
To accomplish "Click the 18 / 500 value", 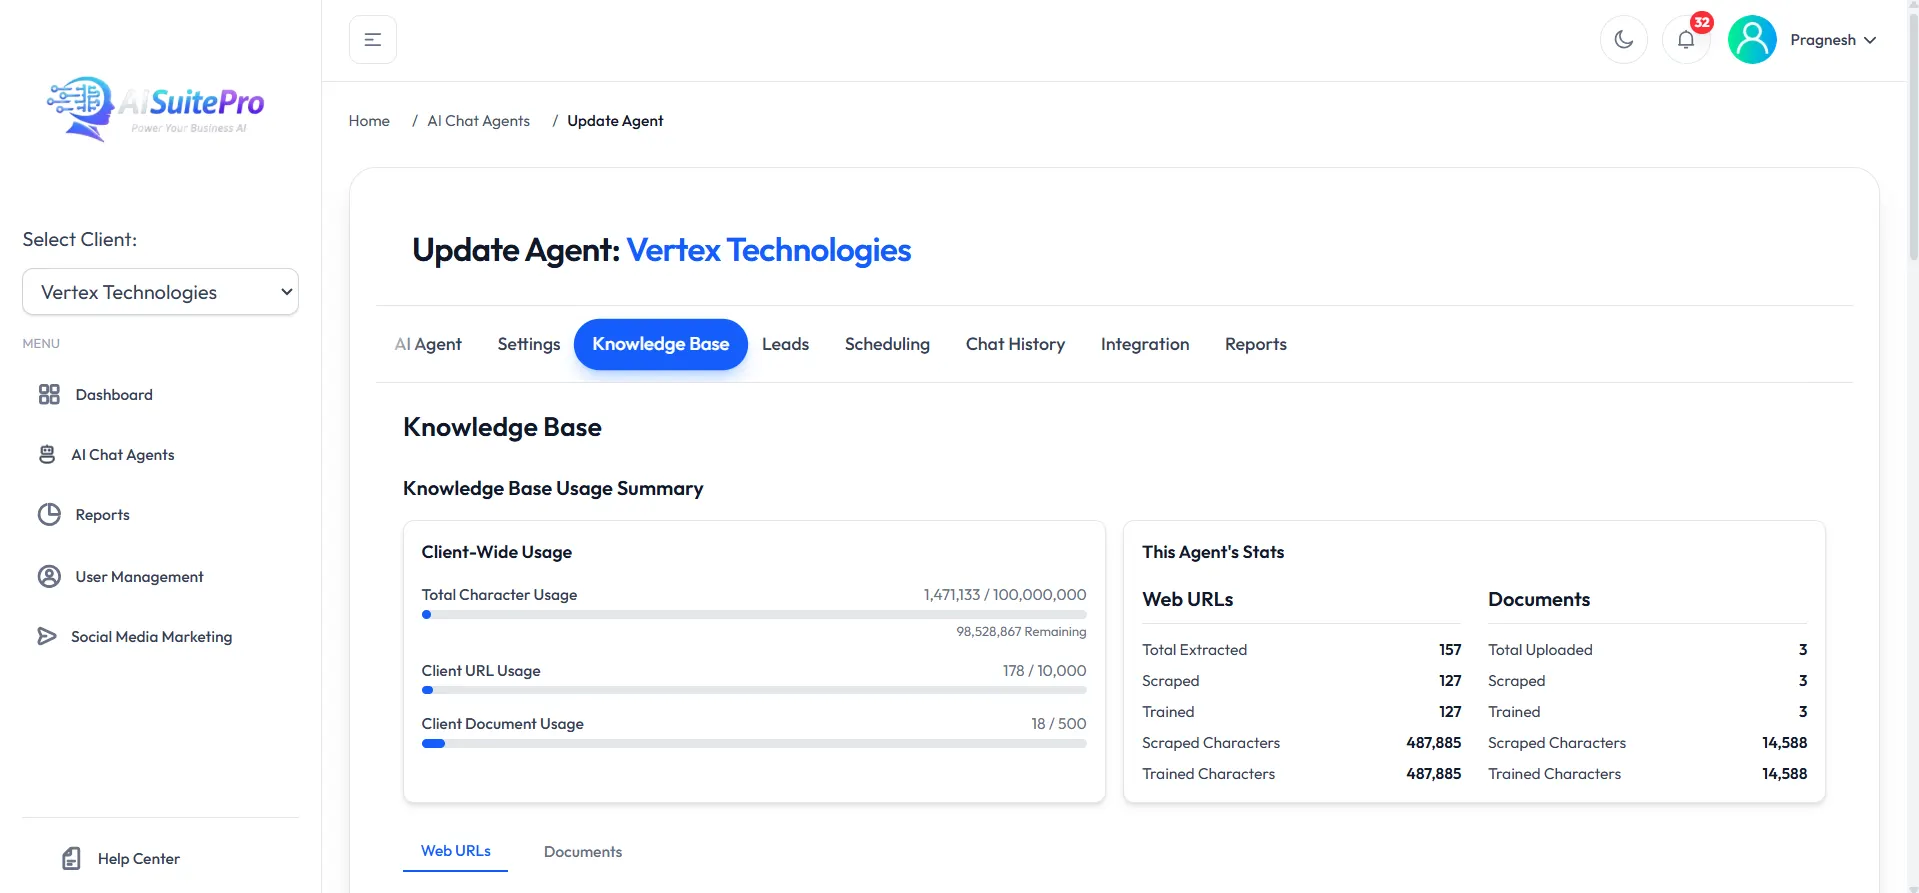I will tap(1059, 724).
